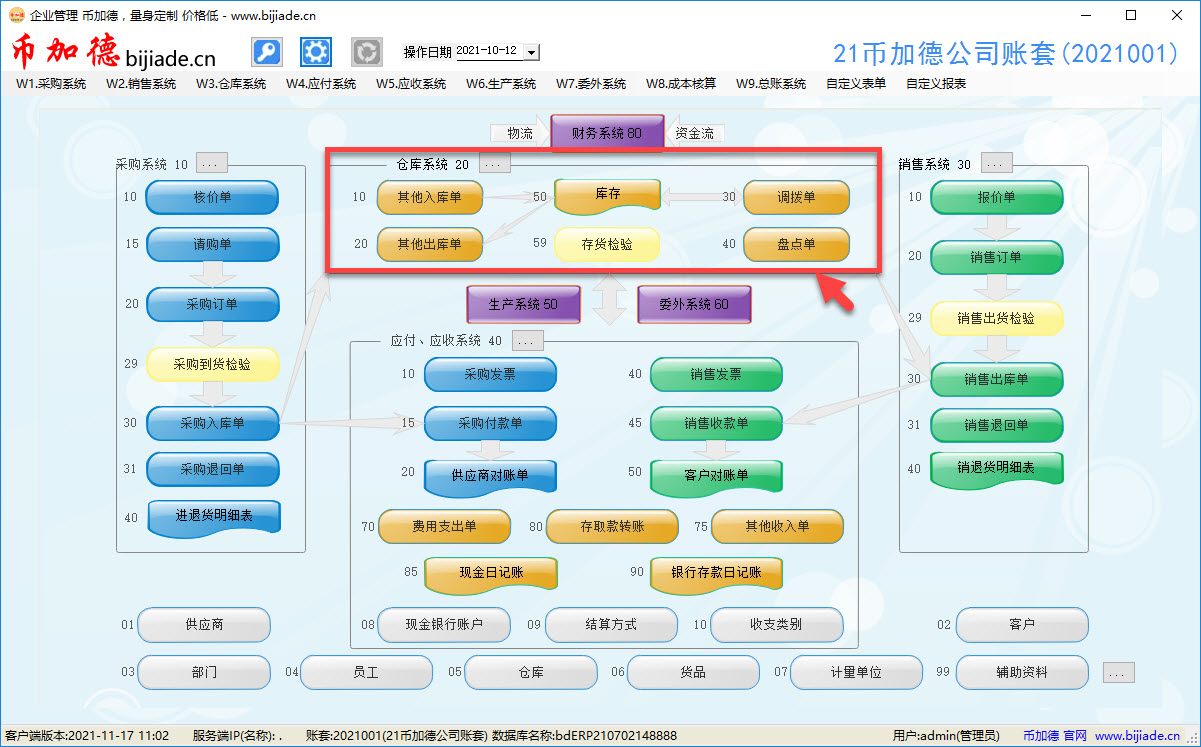Click the 采购付款单 button

click(490, 423)
